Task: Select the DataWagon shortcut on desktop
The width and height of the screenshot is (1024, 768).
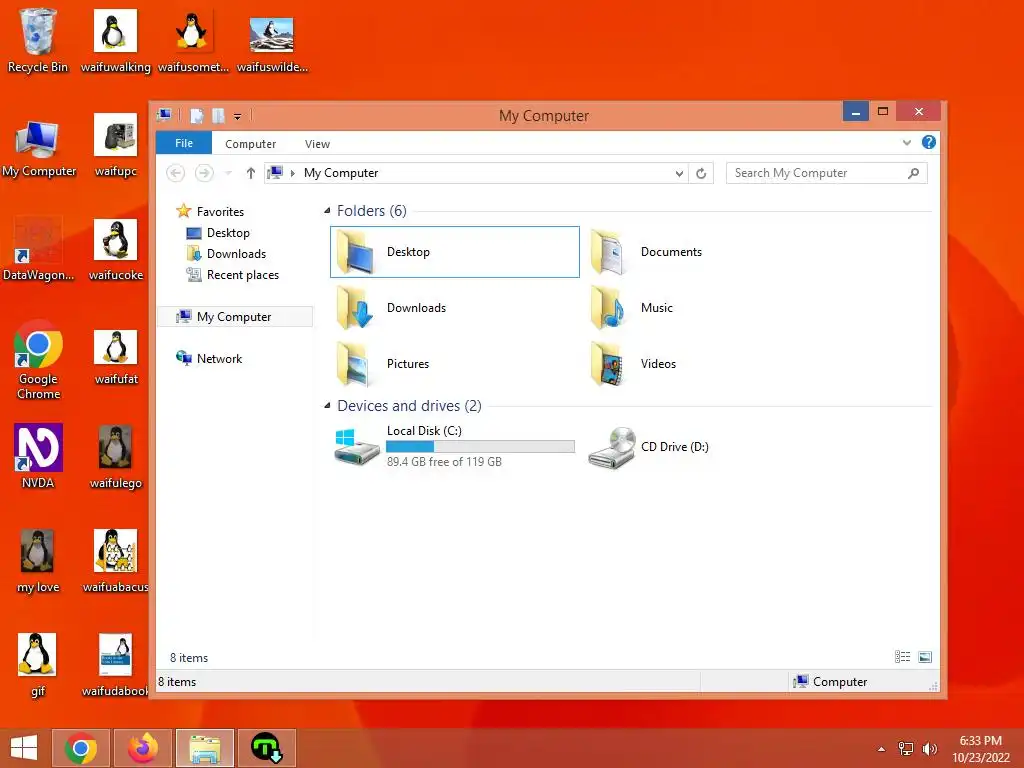Action: point(38,249)
